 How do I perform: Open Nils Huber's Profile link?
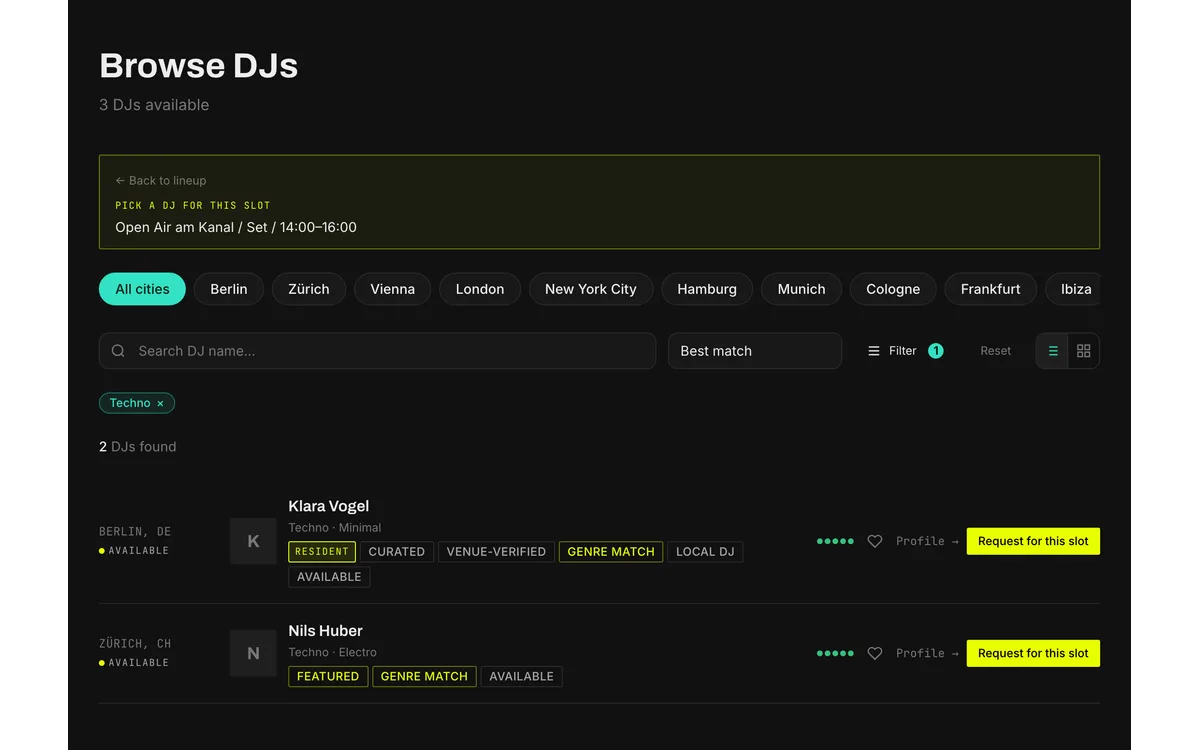point(927,653)
